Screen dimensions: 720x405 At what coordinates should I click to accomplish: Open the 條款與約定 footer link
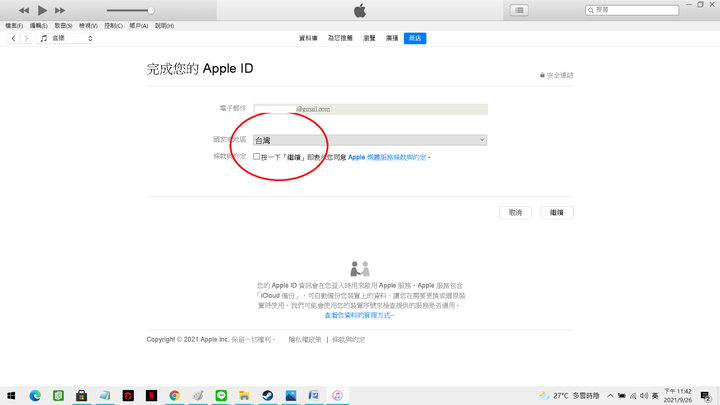click(x=349, y=340)
